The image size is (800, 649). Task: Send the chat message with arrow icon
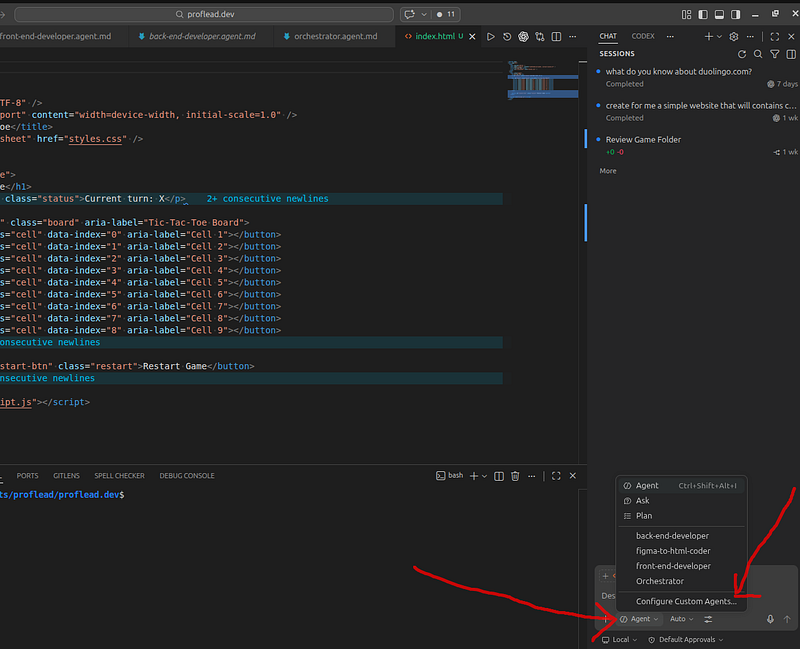click(787, 619)
